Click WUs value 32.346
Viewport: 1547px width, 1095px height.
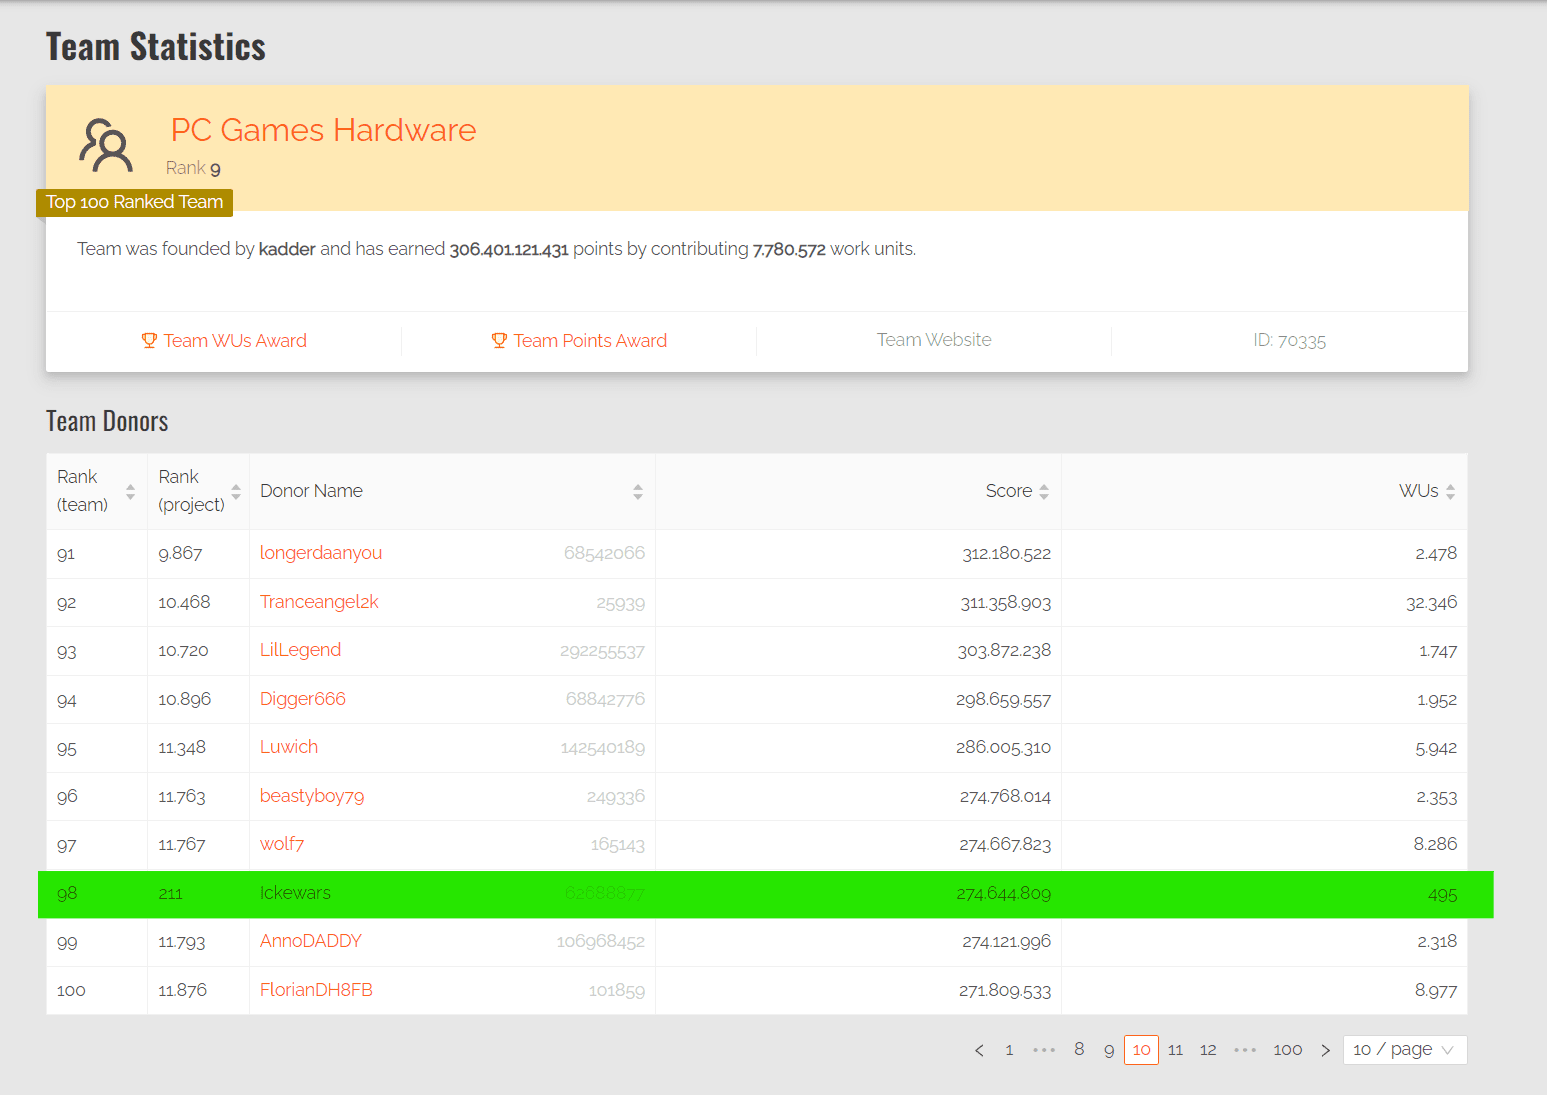[x=1431, y=603]
